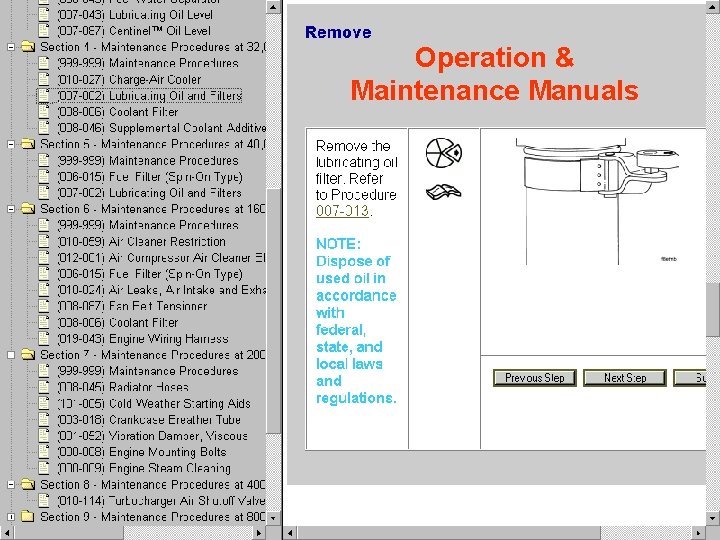Click the page icon beside Engine Mounting Bolts
Screen dimensions: 720x540
click(44, 452)
